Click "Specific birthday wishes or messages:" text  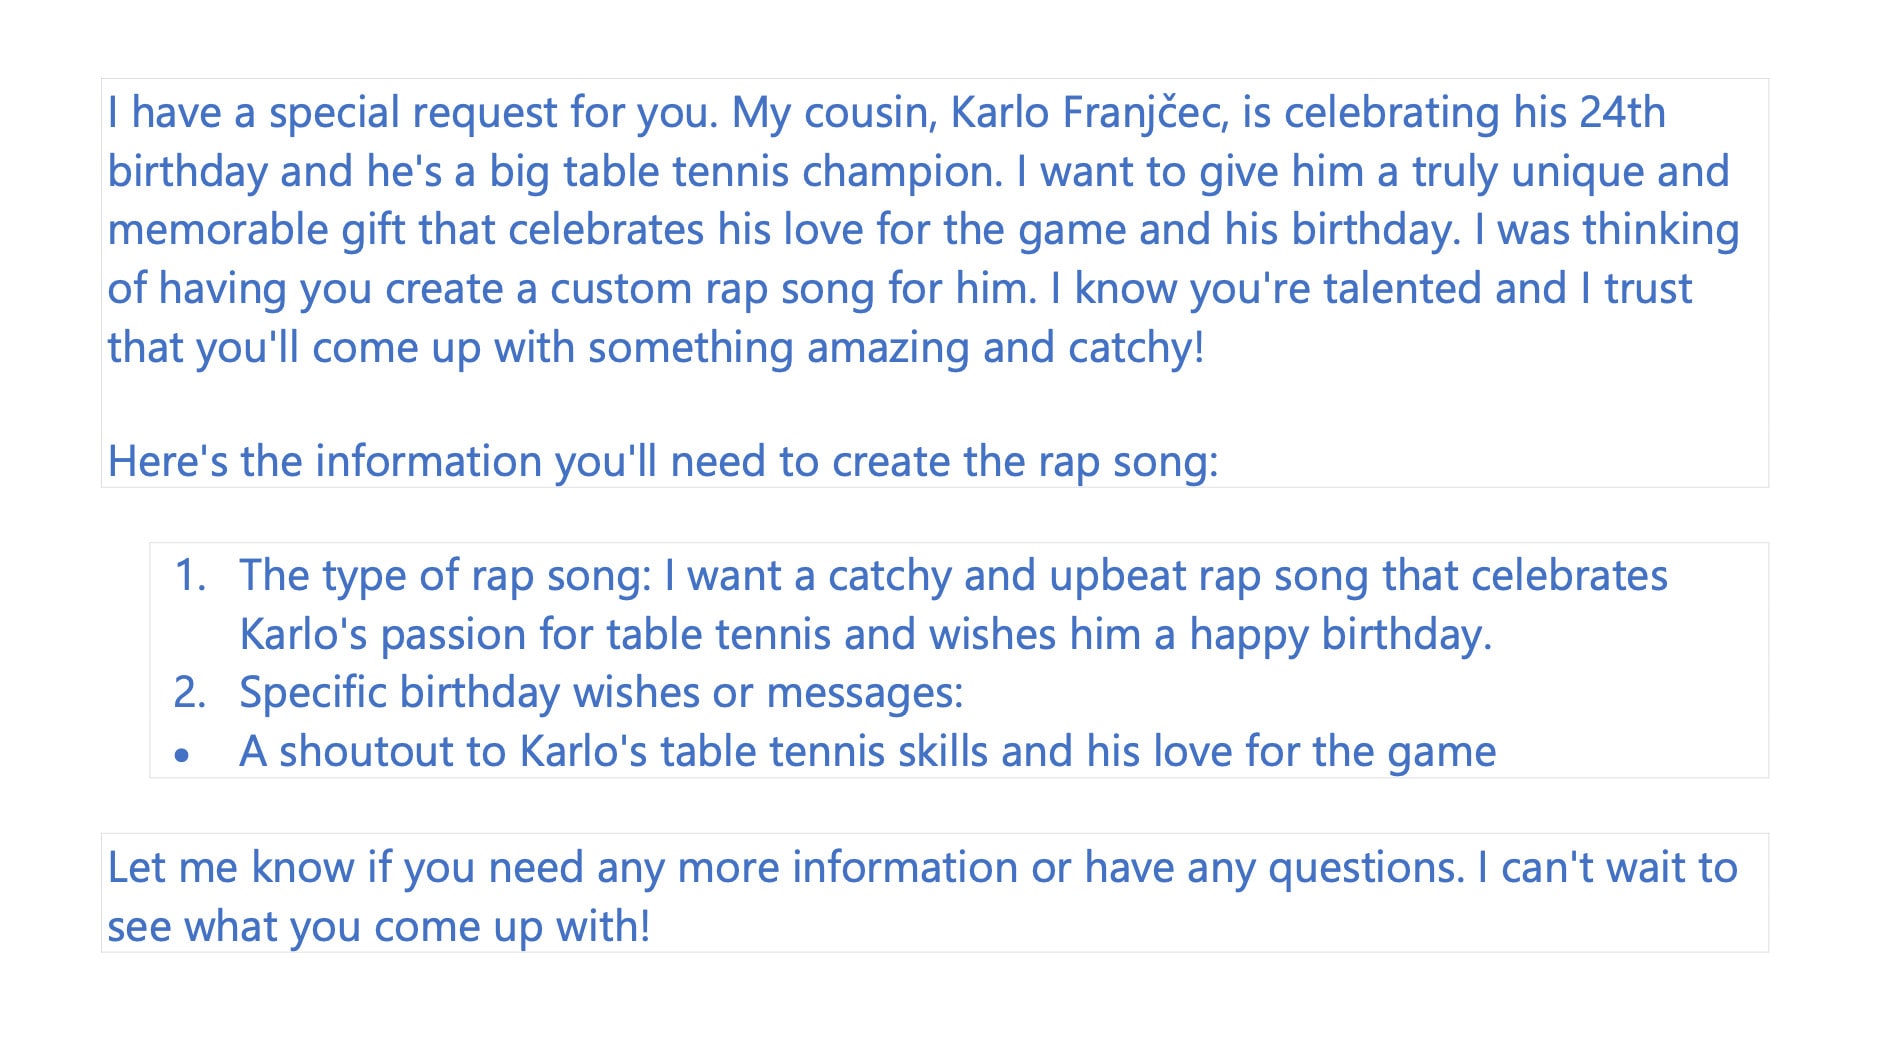(x=601, y=693)
